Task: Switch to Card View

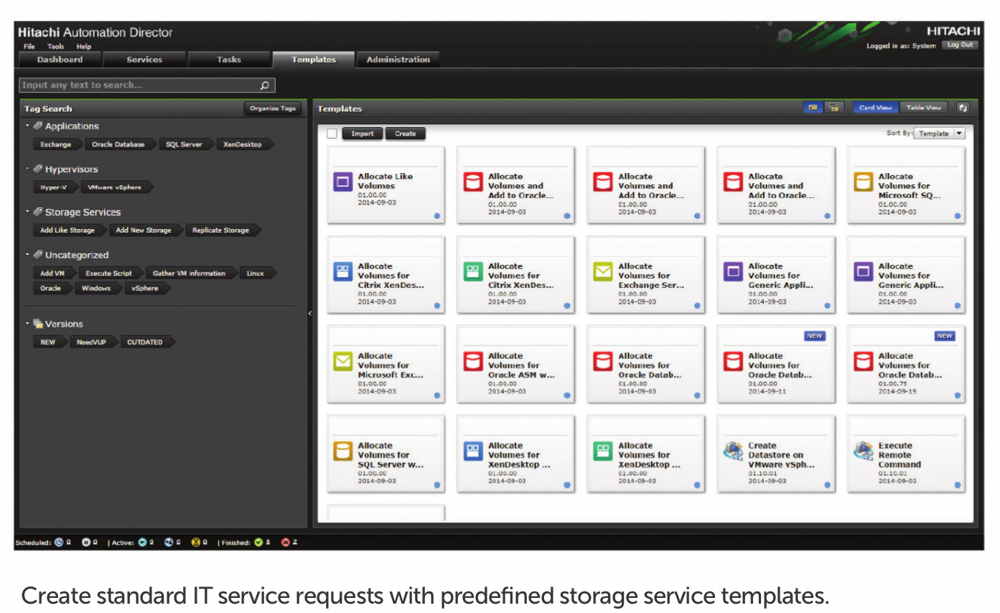Action: click(x=875, y=108)
